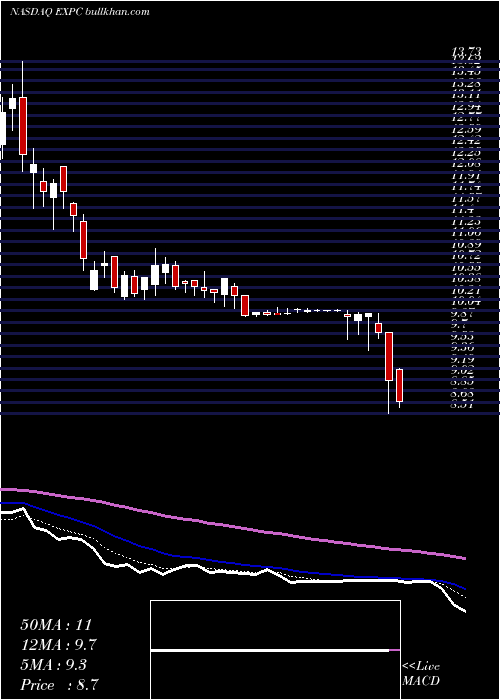The image size is (500, 700).
Task: Click the tall red candle at the chart peak
Action: [23, 125]
